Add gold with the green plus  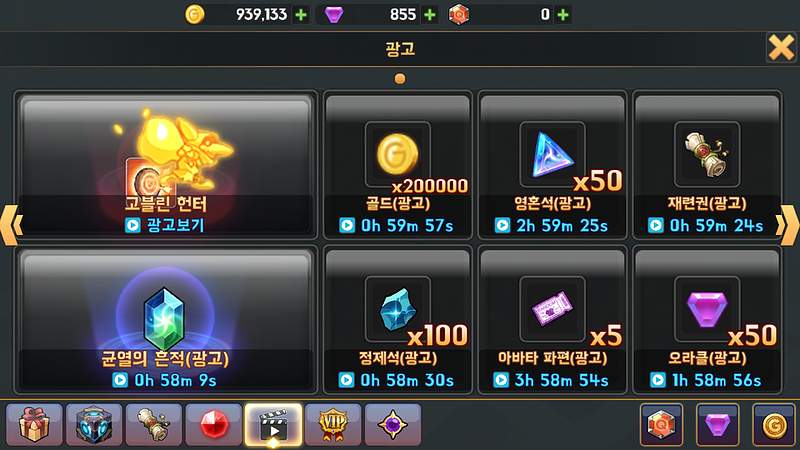coord(301,15)
